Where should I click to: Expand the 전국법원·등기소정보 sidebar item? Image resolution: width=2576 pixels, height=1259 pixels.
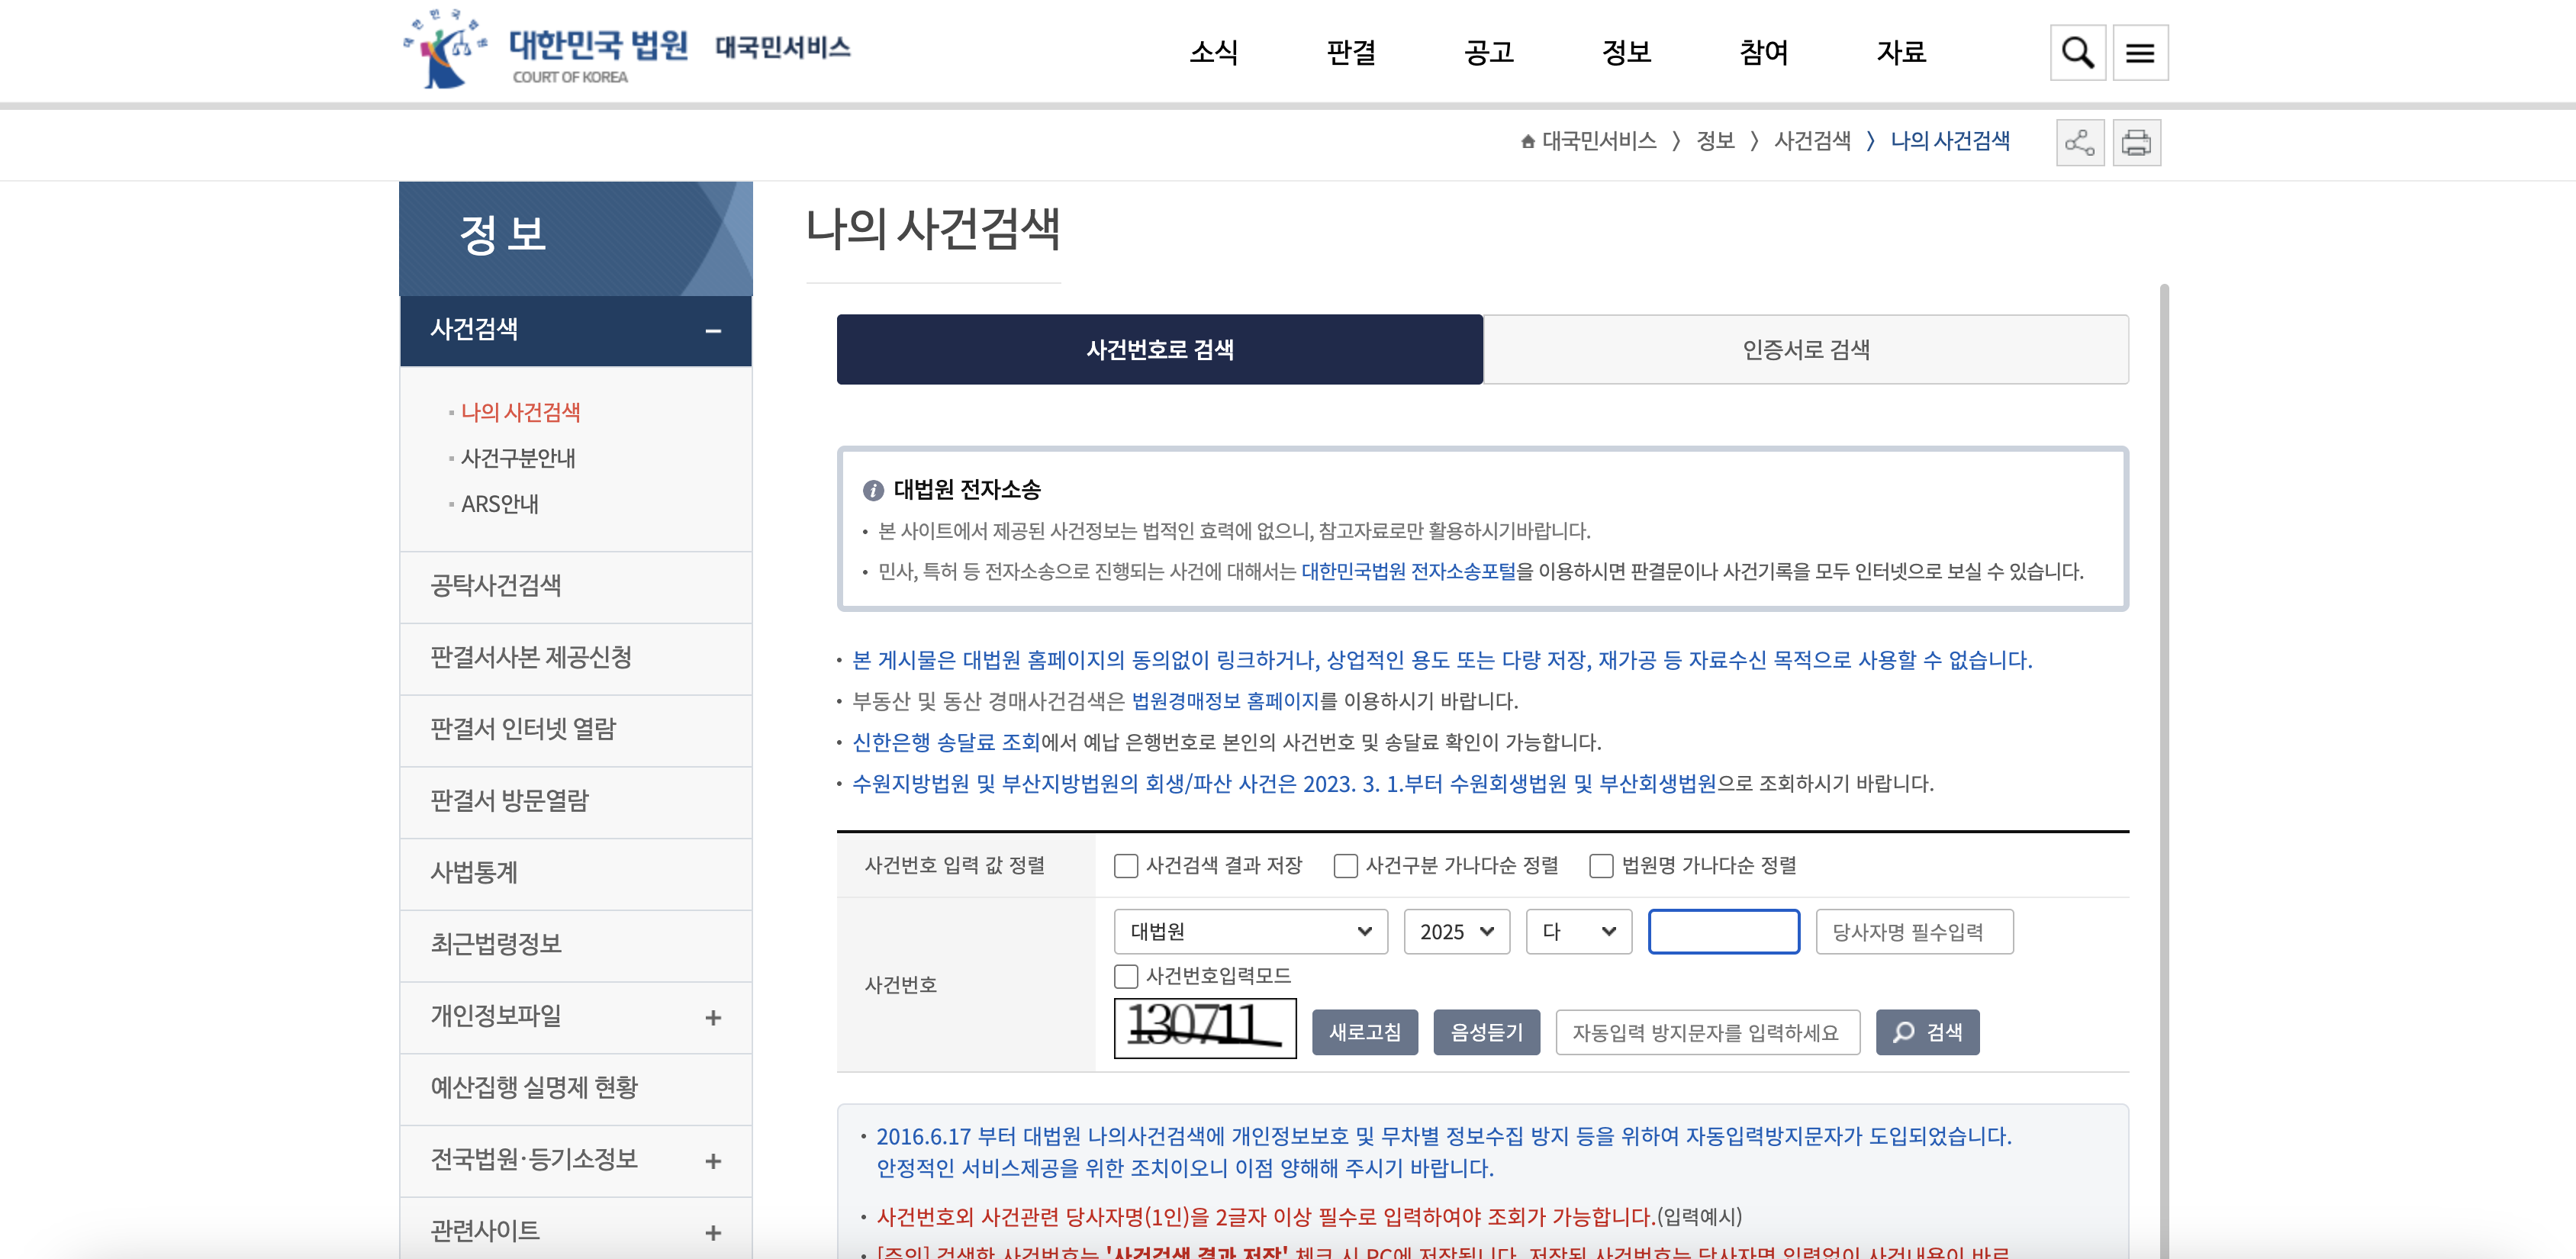click(713, 1161)
